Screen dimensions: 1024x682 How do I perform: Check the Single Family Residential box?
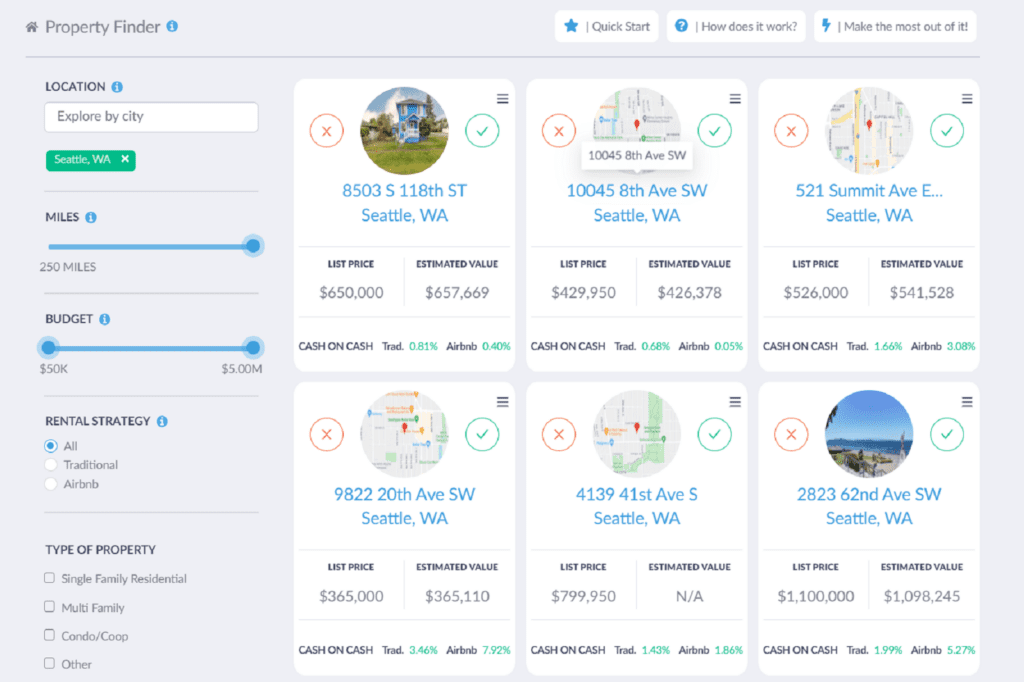coord(47,578)
